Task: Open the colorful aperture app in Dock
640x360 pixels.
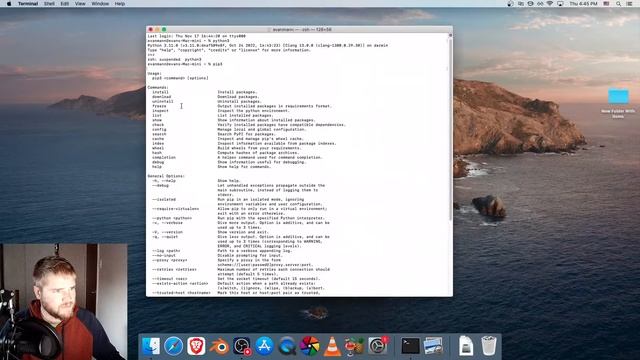Action: pyautogui.click(x=310, y=346)
